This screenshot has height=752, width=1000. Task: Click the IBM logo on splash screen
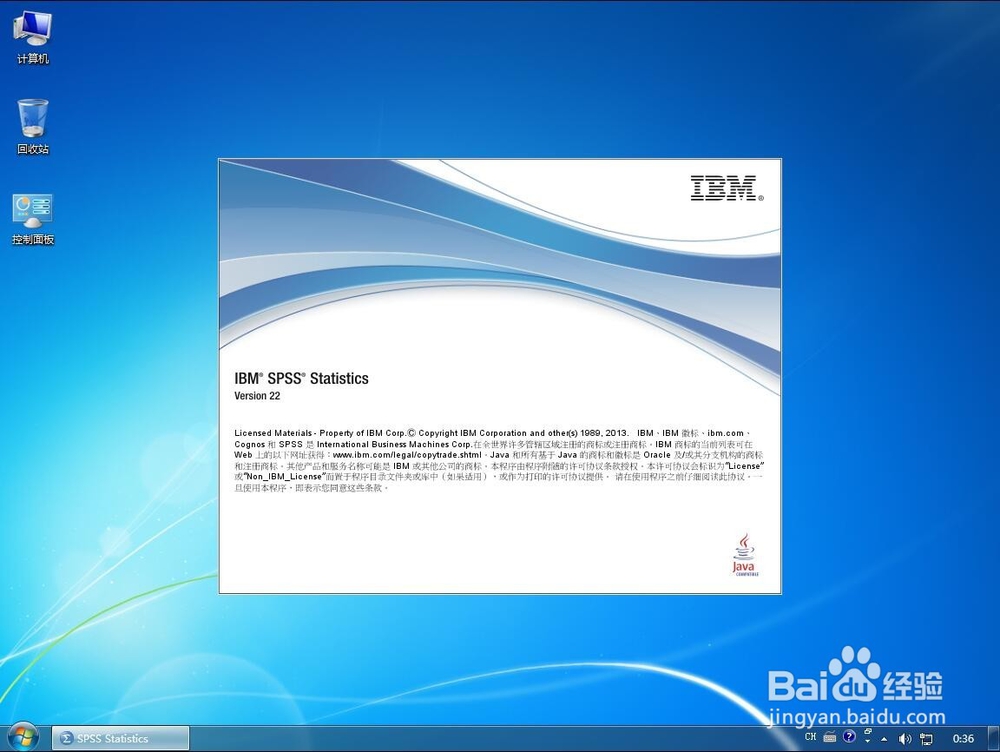726,188
